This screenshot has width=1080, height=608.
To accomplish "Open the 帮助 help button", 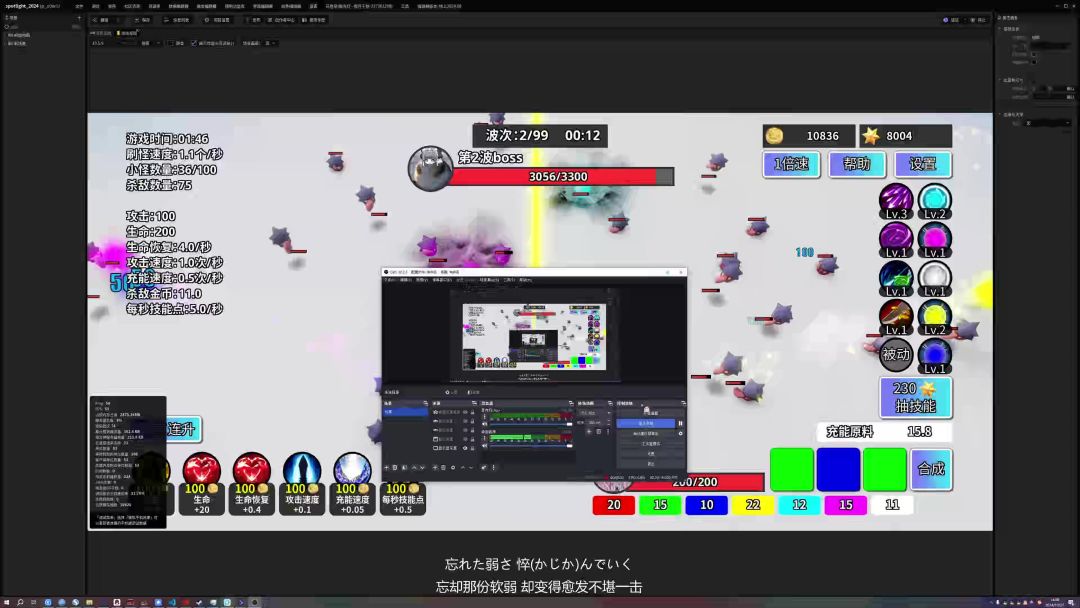I will 856,165.
